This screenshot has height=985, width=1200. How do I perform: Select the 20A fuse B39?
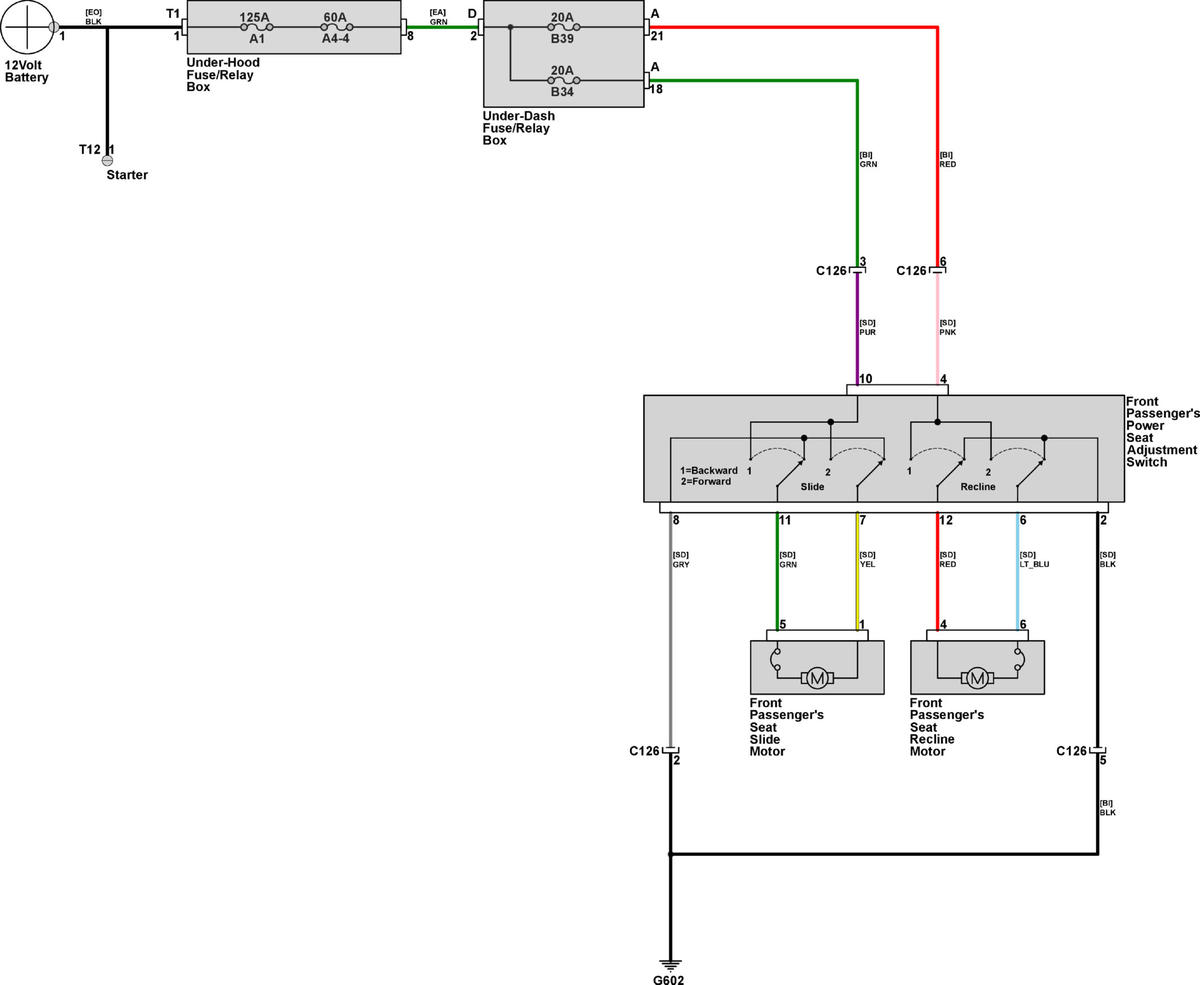pyautogui.click(x=563, y=27)
